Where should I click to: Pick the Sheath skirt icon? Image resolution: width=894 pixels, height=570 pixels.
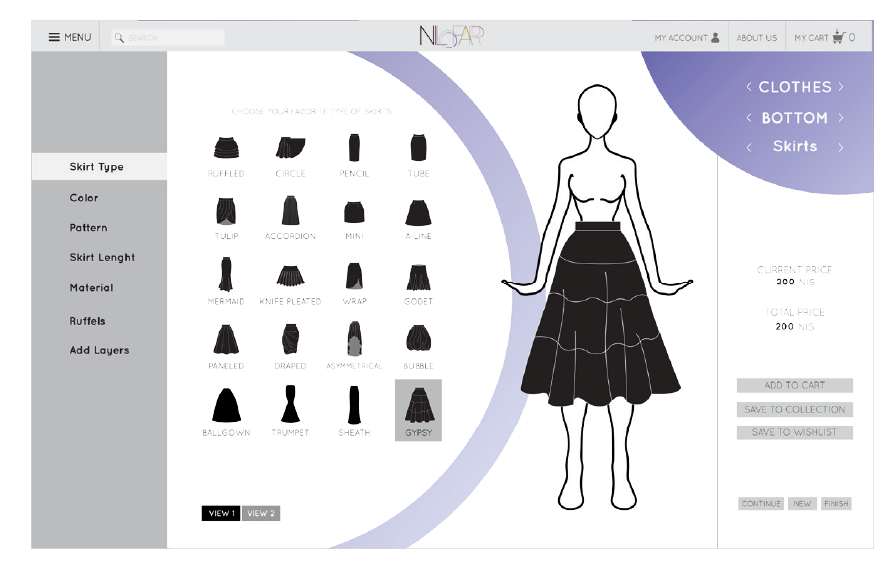click(x=354, y=404)
